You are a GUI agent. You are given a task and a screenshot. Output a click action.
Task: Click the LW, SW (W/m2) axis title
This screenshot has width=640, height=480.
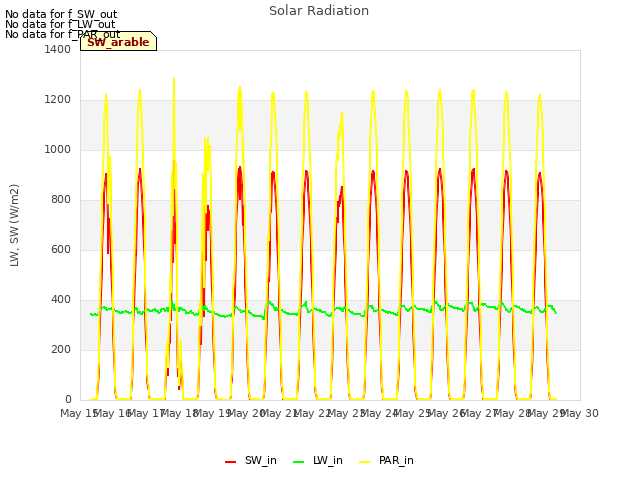(x=15, y=225)
